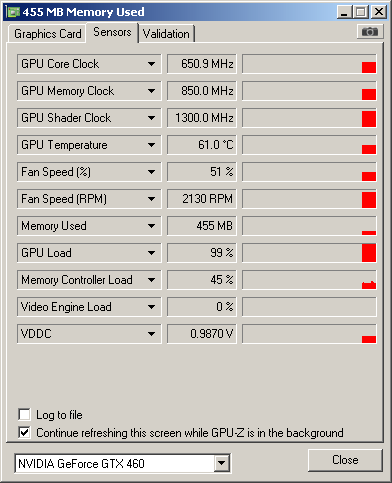392x483 pixels.
Task: Click the Close button at bottom
Action: [345, 460]
